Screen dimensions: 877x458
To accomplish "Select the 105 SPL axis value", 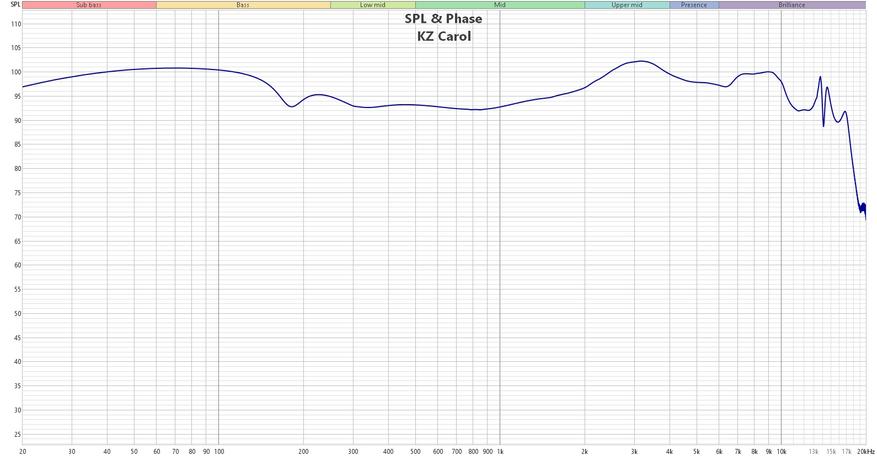I will pos(16,48).
